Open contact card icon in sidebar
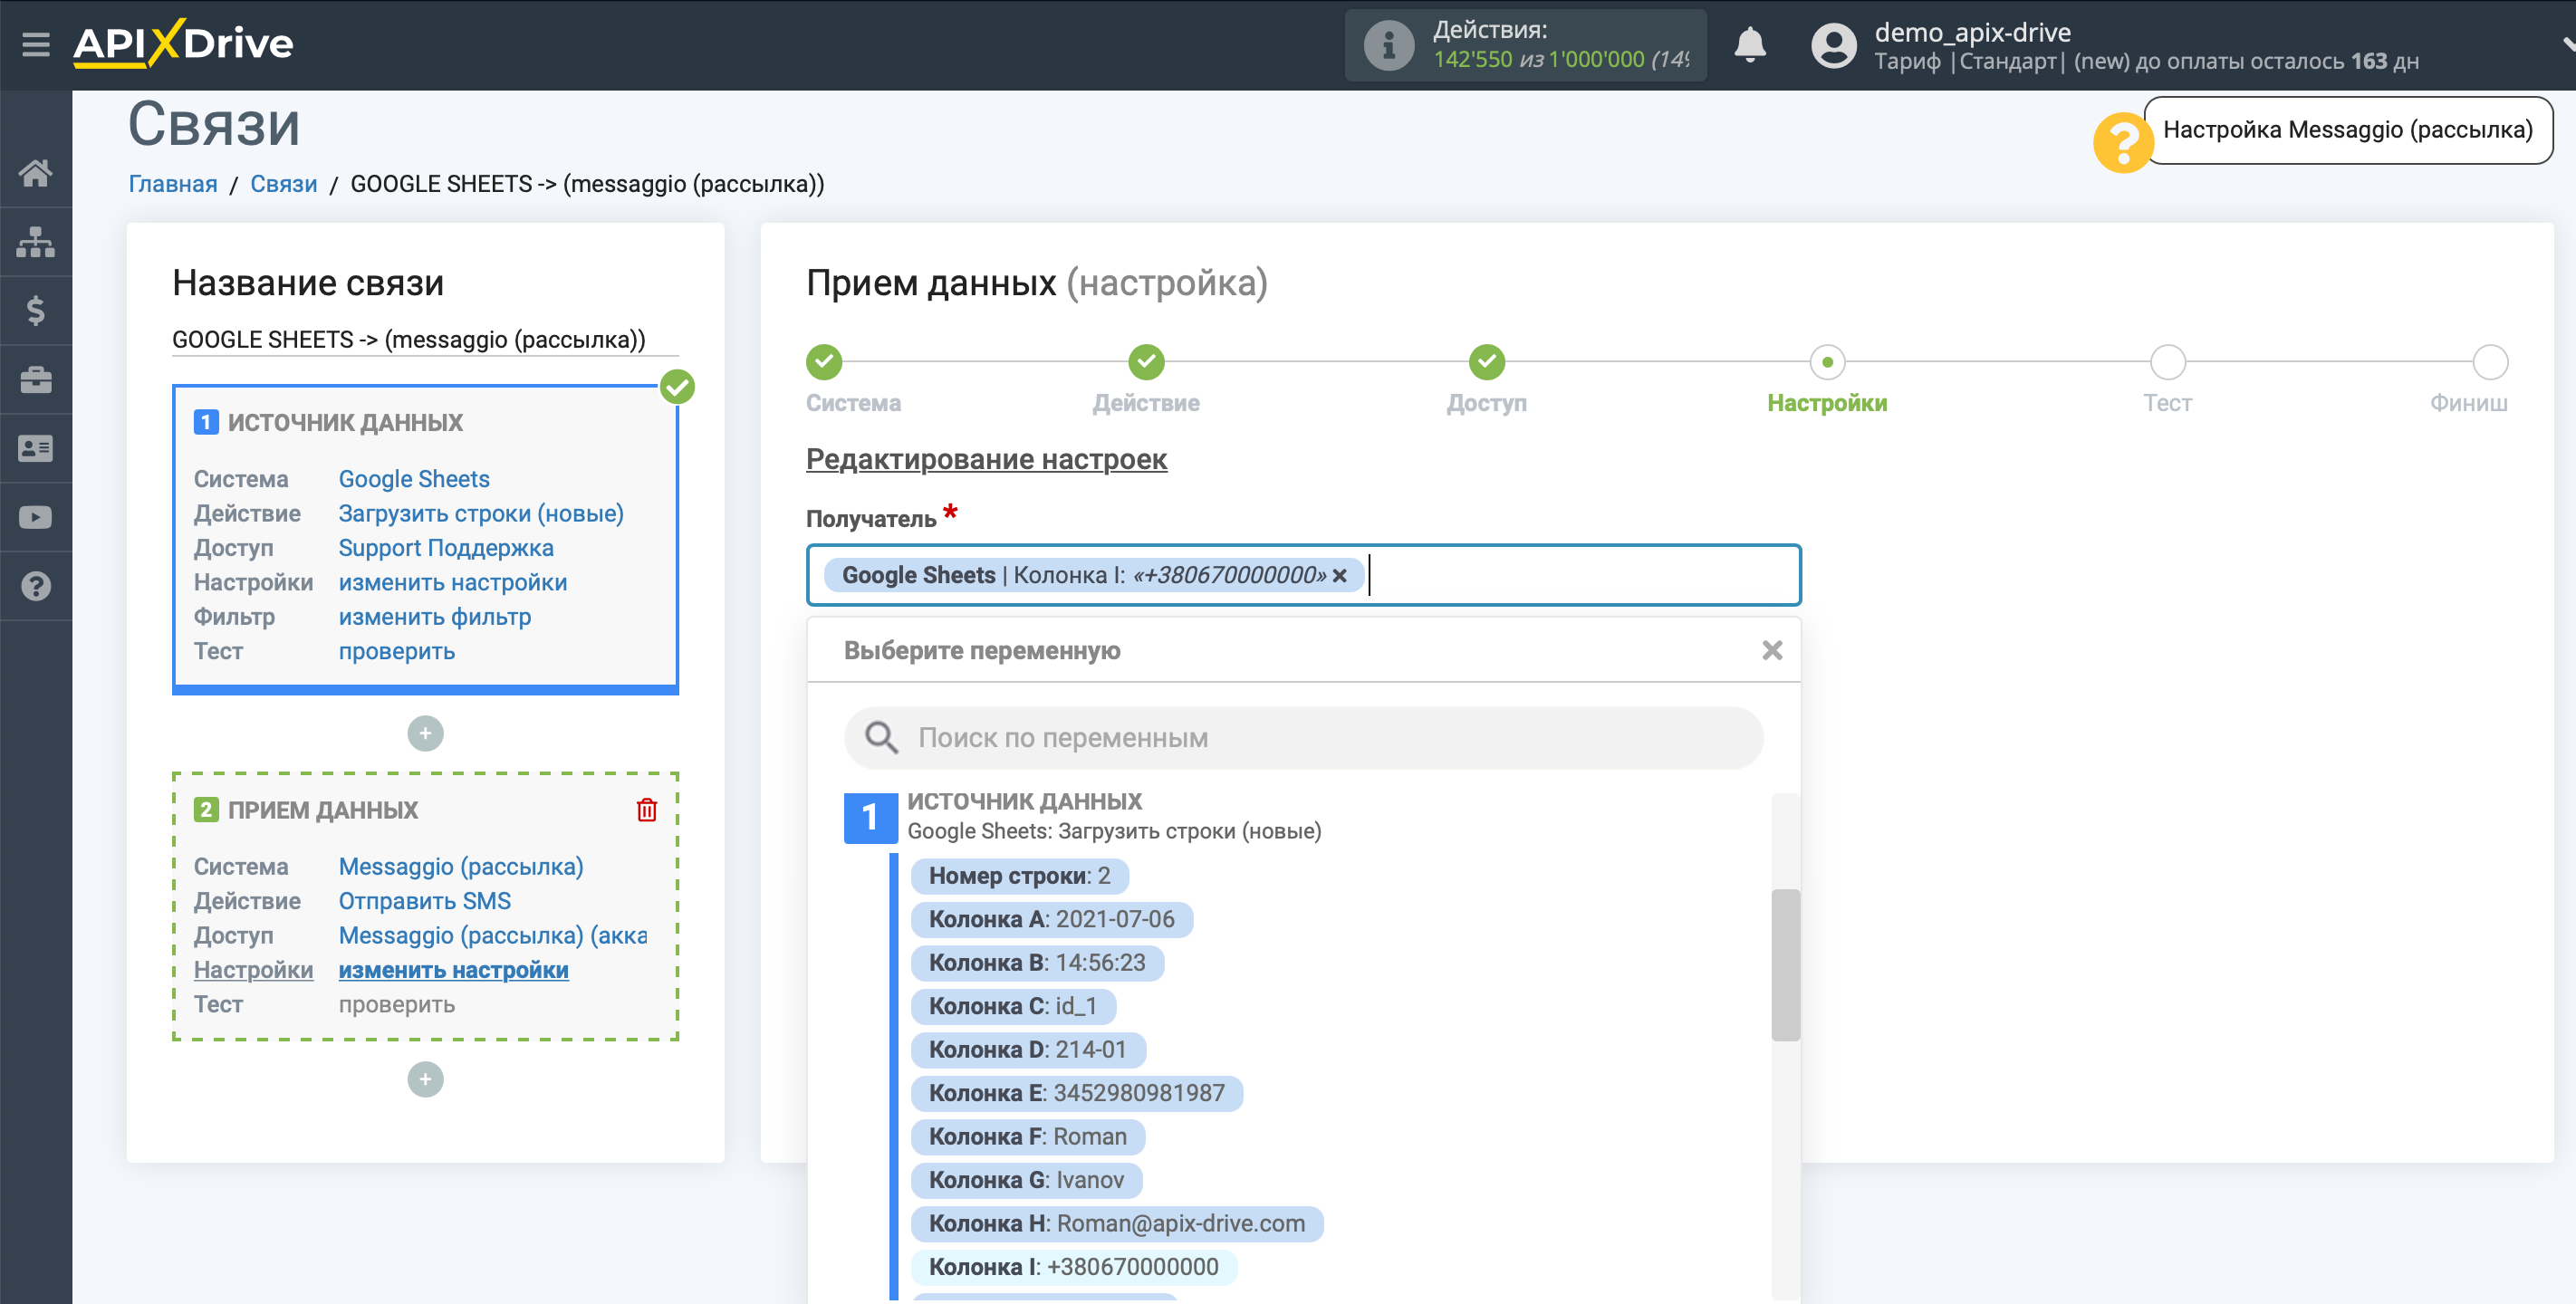This screenshot has height=1304, width=2576. 36,449
